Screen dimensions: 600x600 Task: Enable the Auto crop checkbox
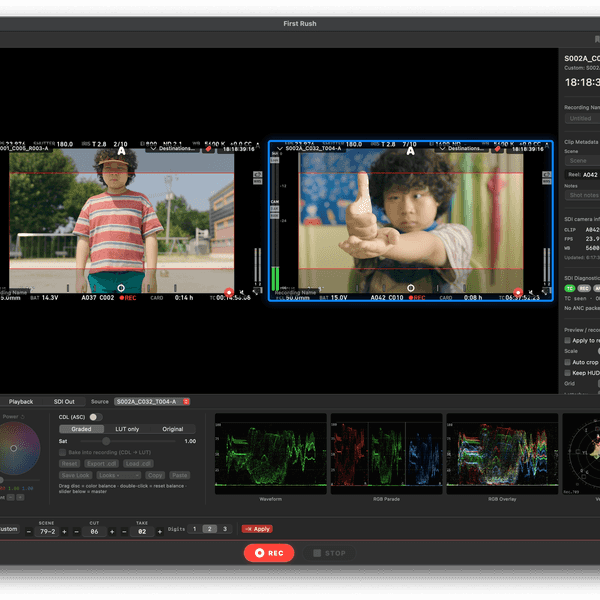point(567,362)
